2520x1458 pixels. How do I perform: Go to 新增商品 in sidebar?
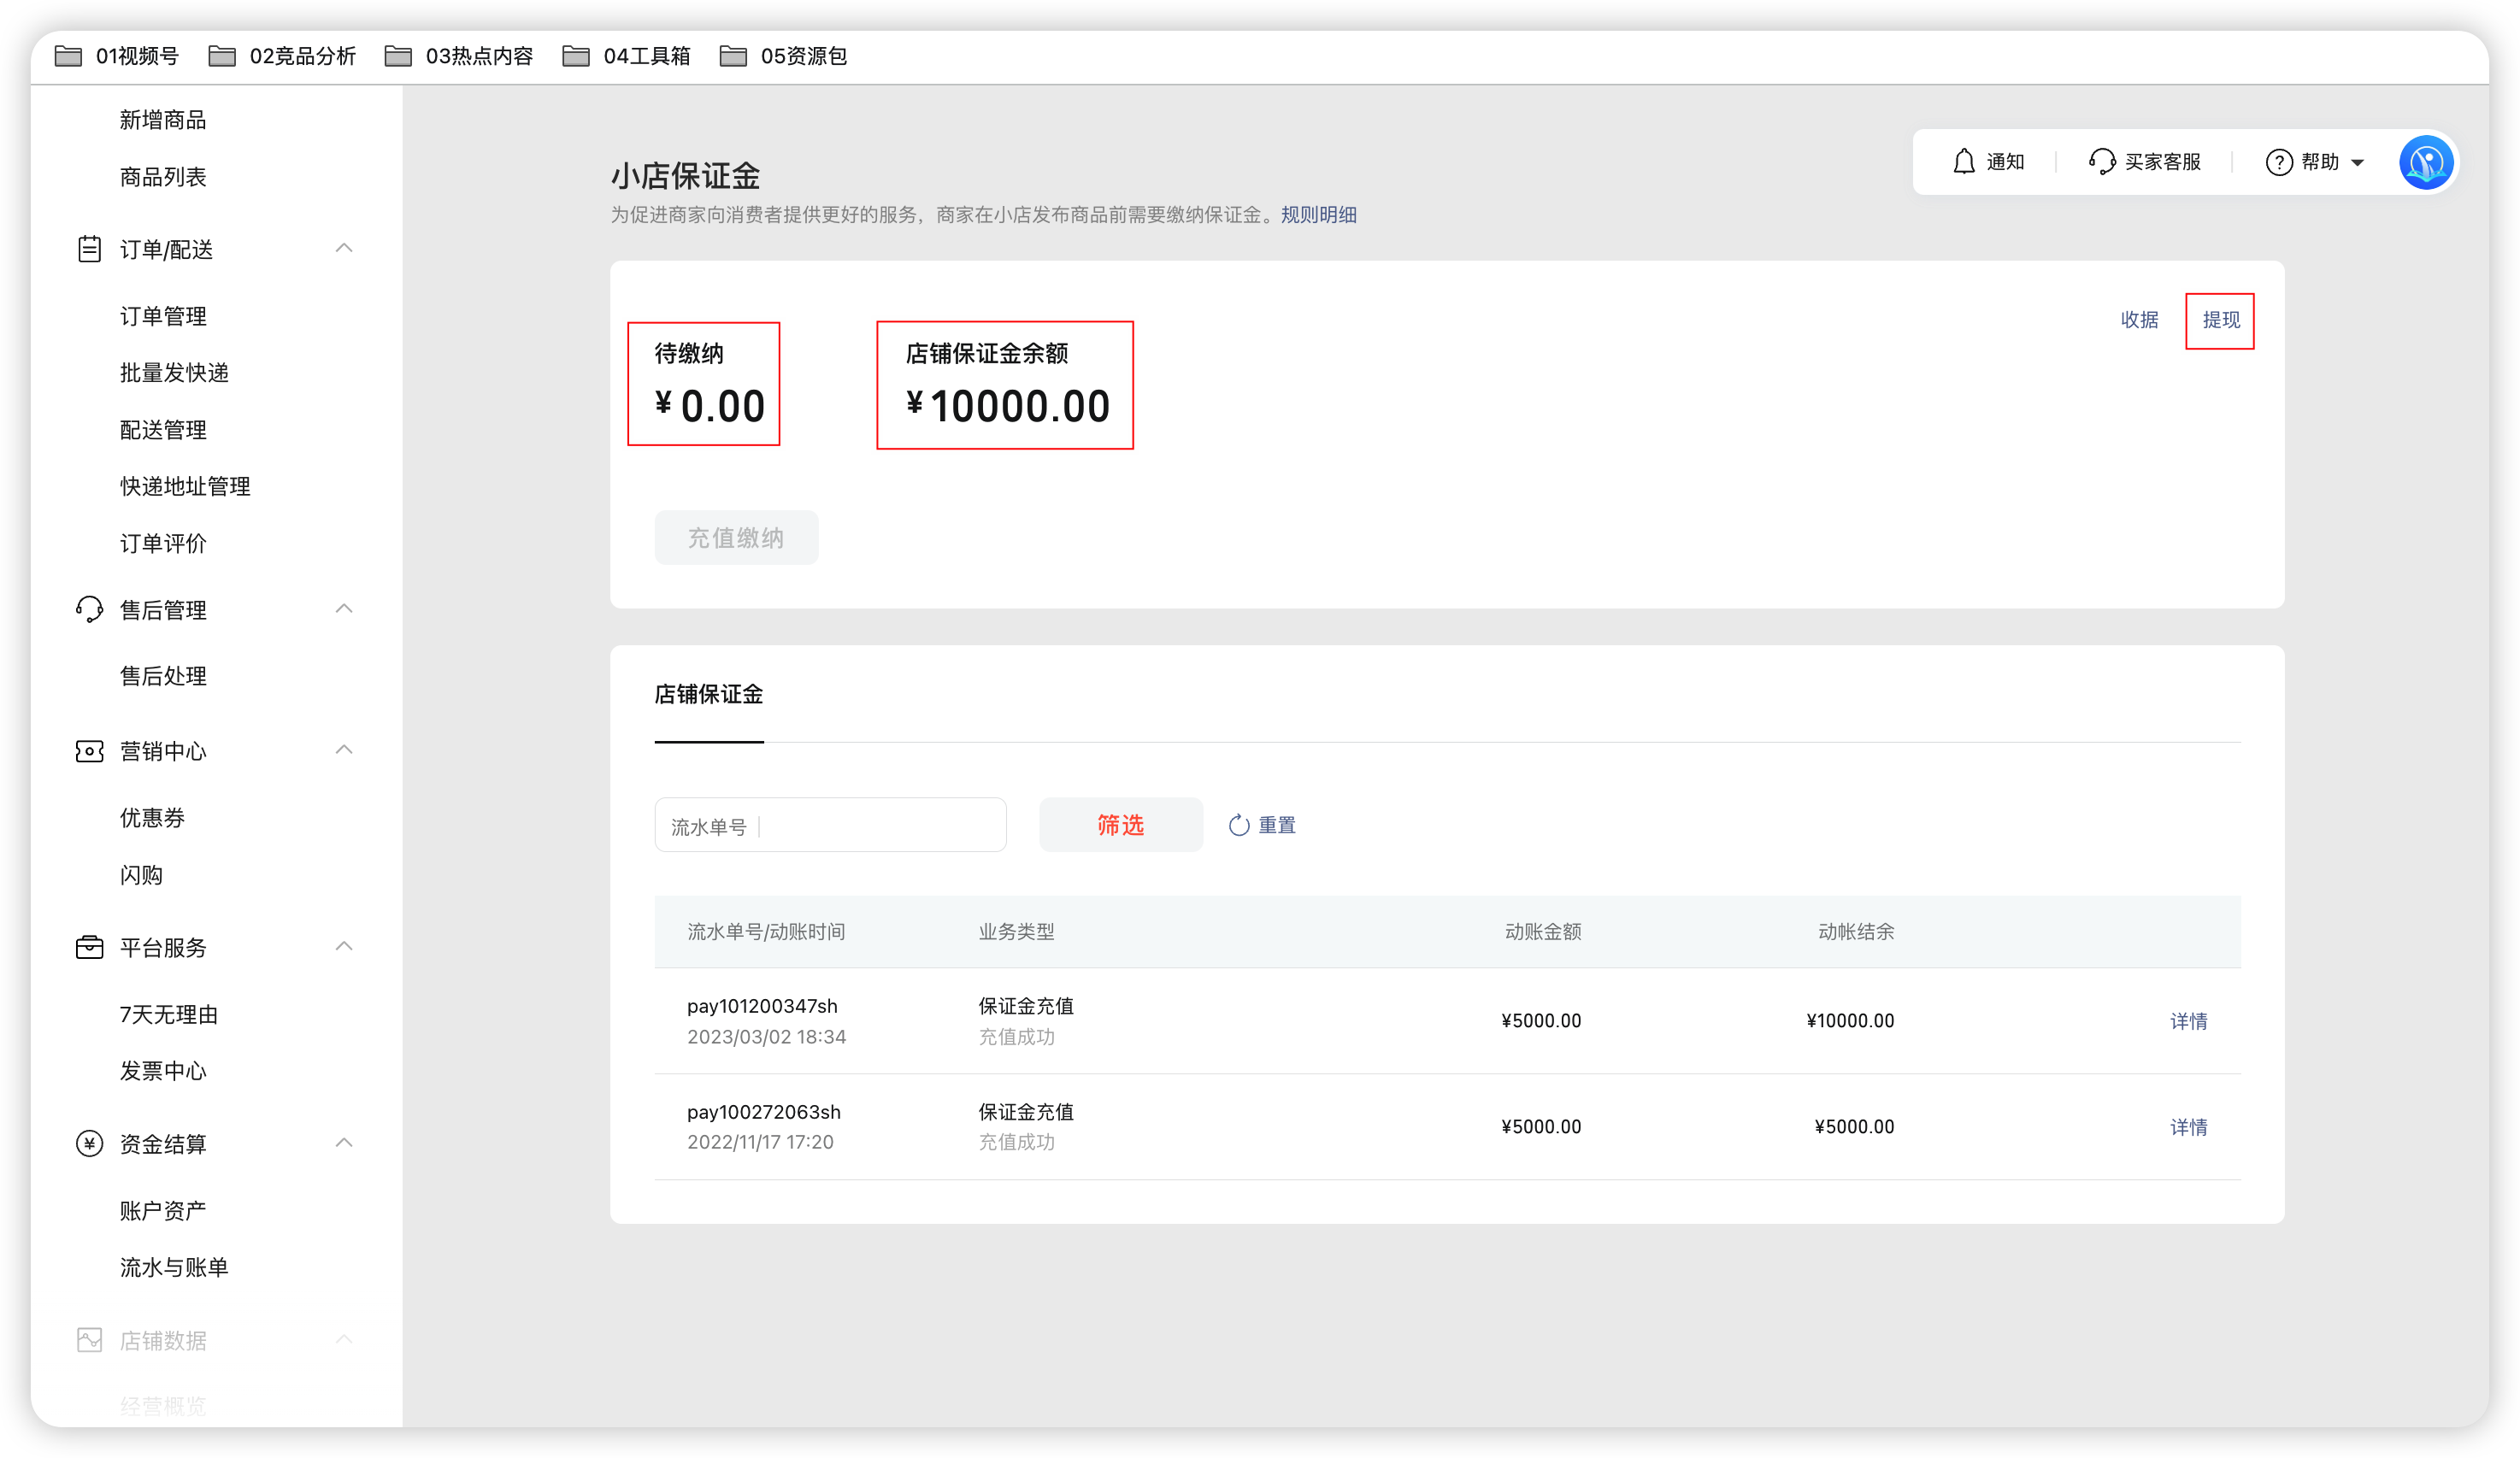click(x=163, y=120)
